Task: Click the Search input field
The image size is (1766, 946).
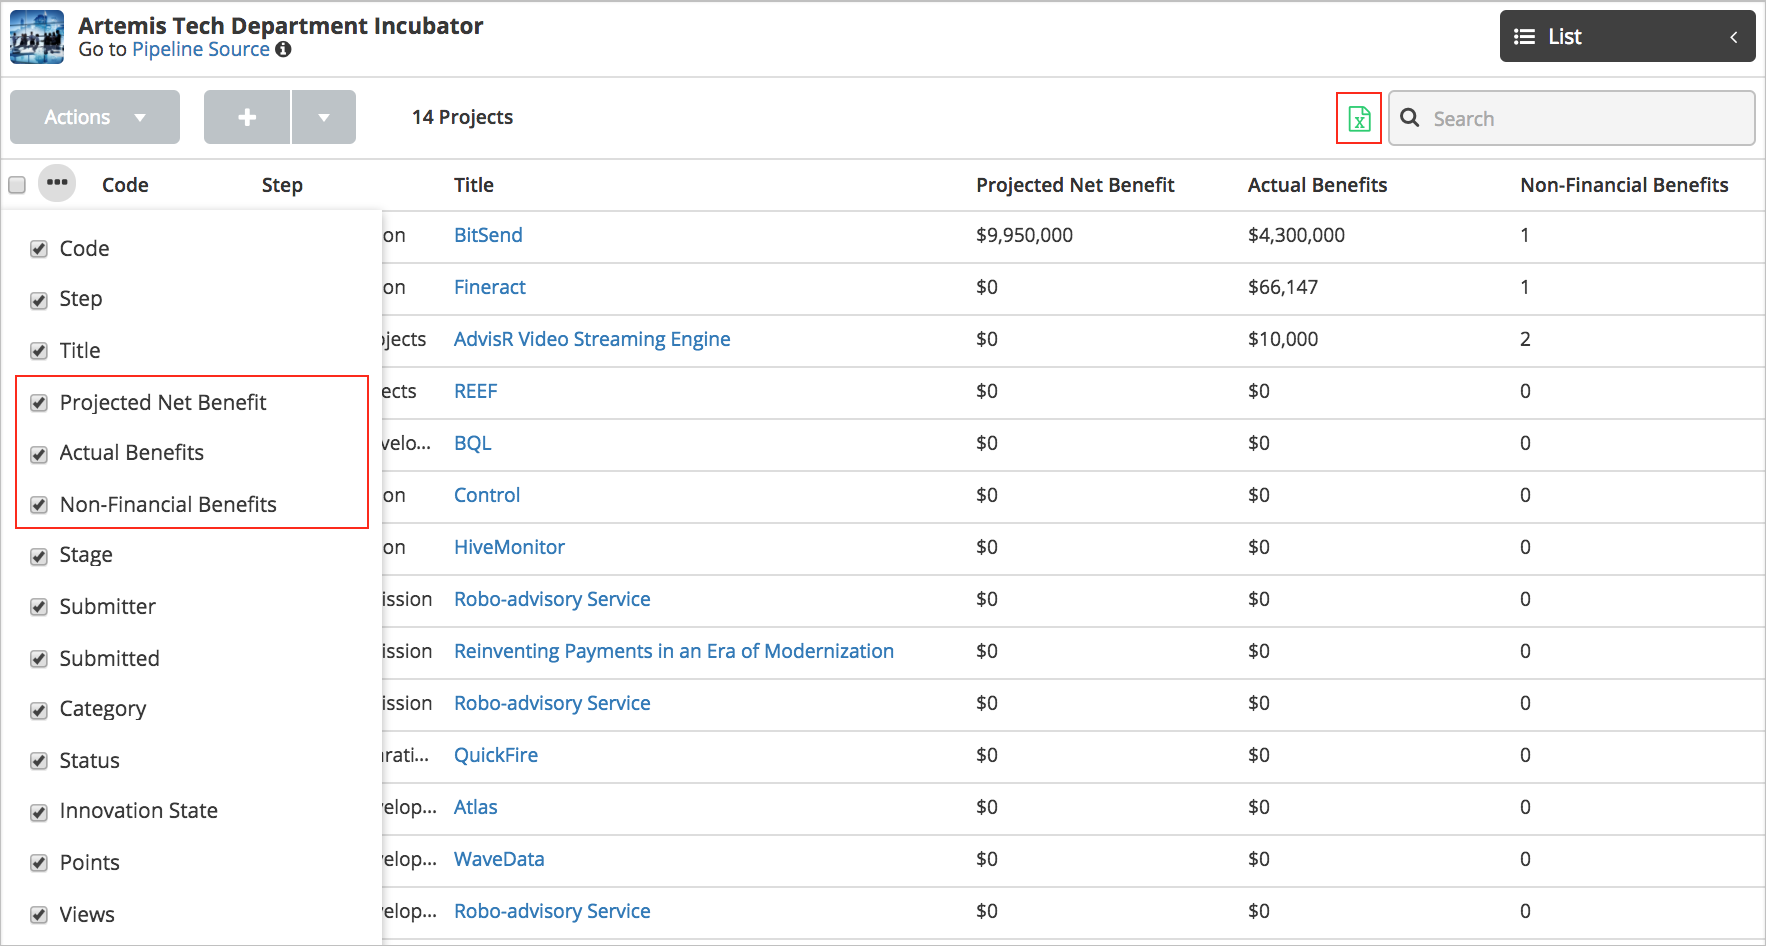Action: (x=1572, y=118)
